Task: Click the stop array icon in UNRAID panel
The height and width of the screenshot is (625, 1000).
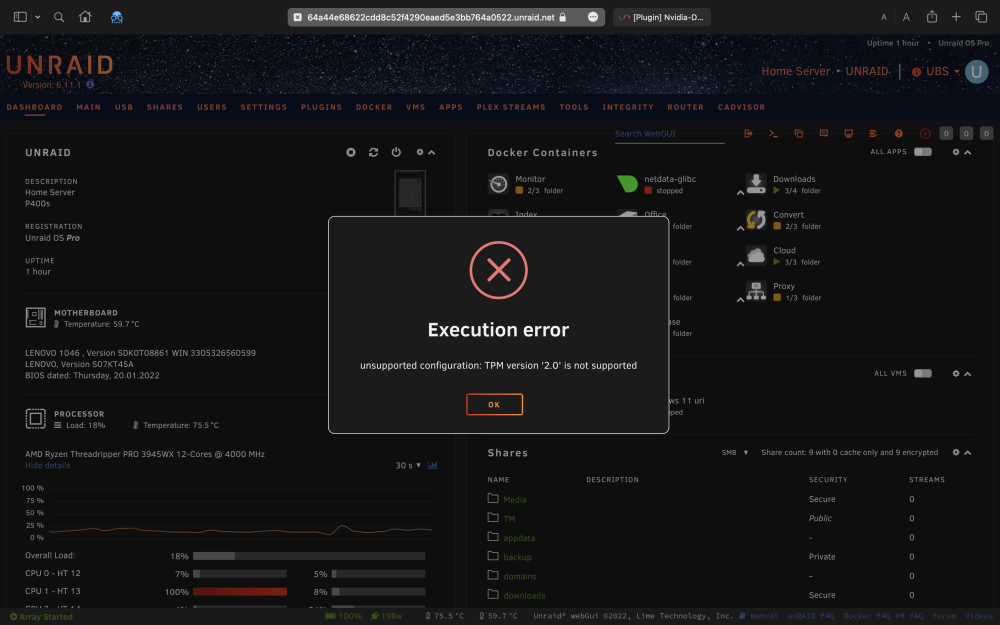Action: point(351,152)
